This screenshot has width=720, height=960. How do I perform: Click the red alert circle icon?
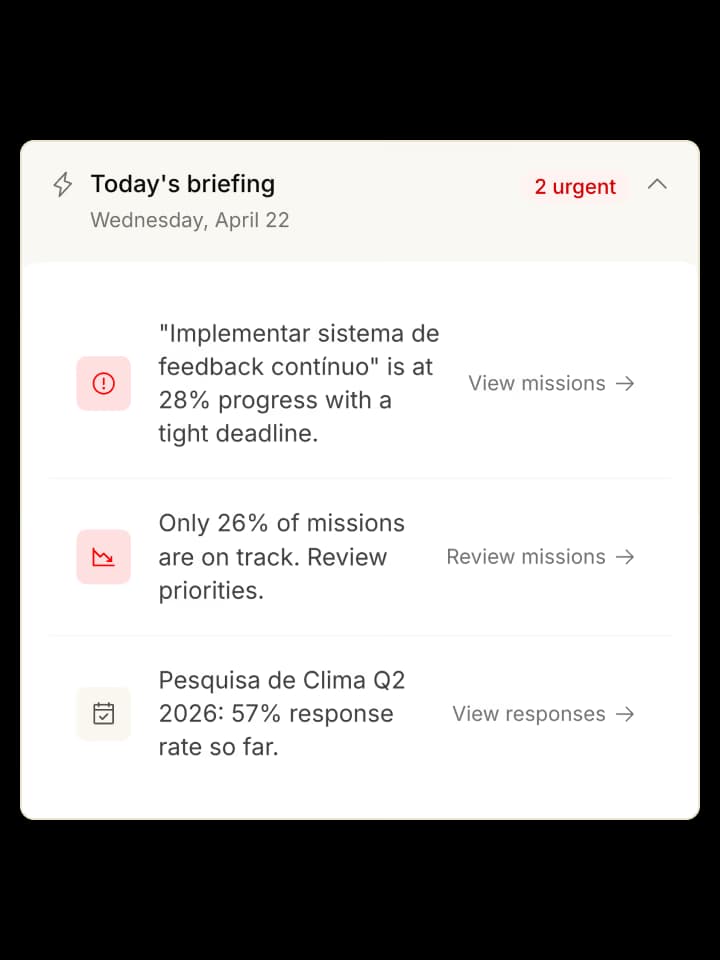[104, 383]
